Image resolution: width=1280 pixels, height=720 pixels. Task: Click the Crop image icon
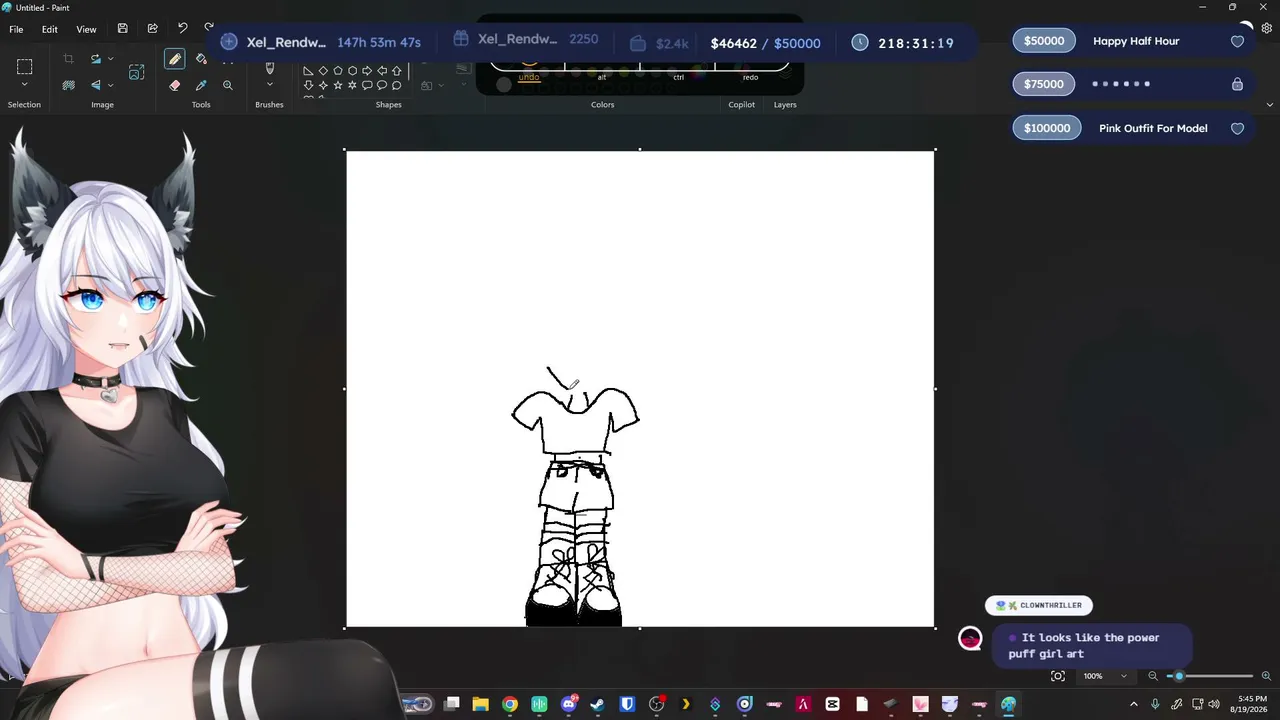pos(68,59)
